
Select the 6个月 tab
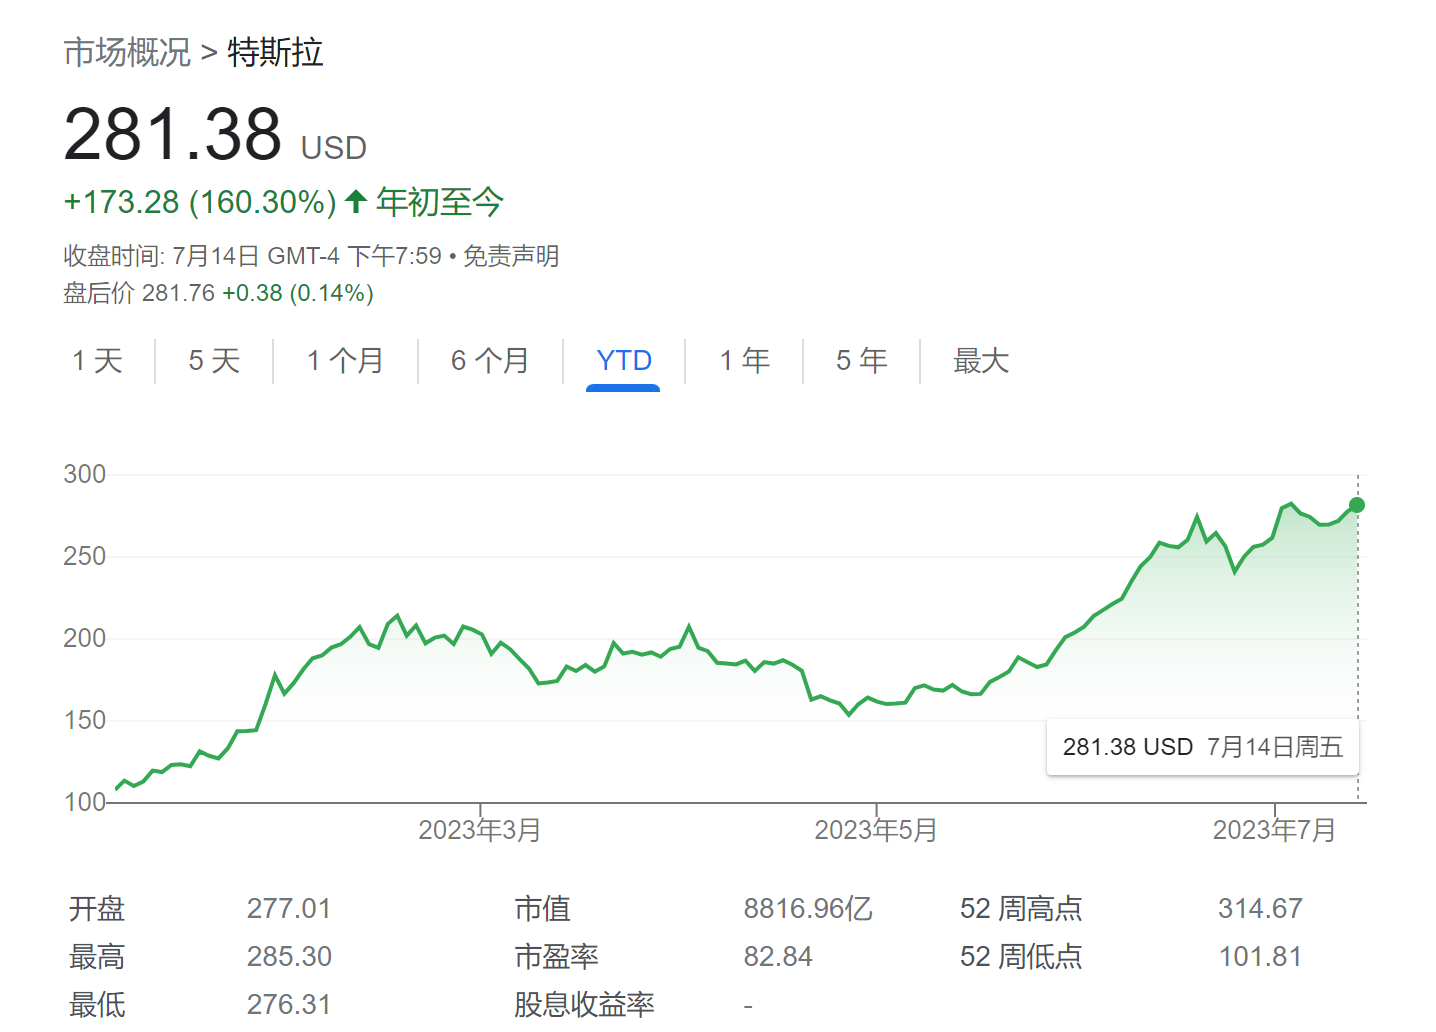[489, 361]
